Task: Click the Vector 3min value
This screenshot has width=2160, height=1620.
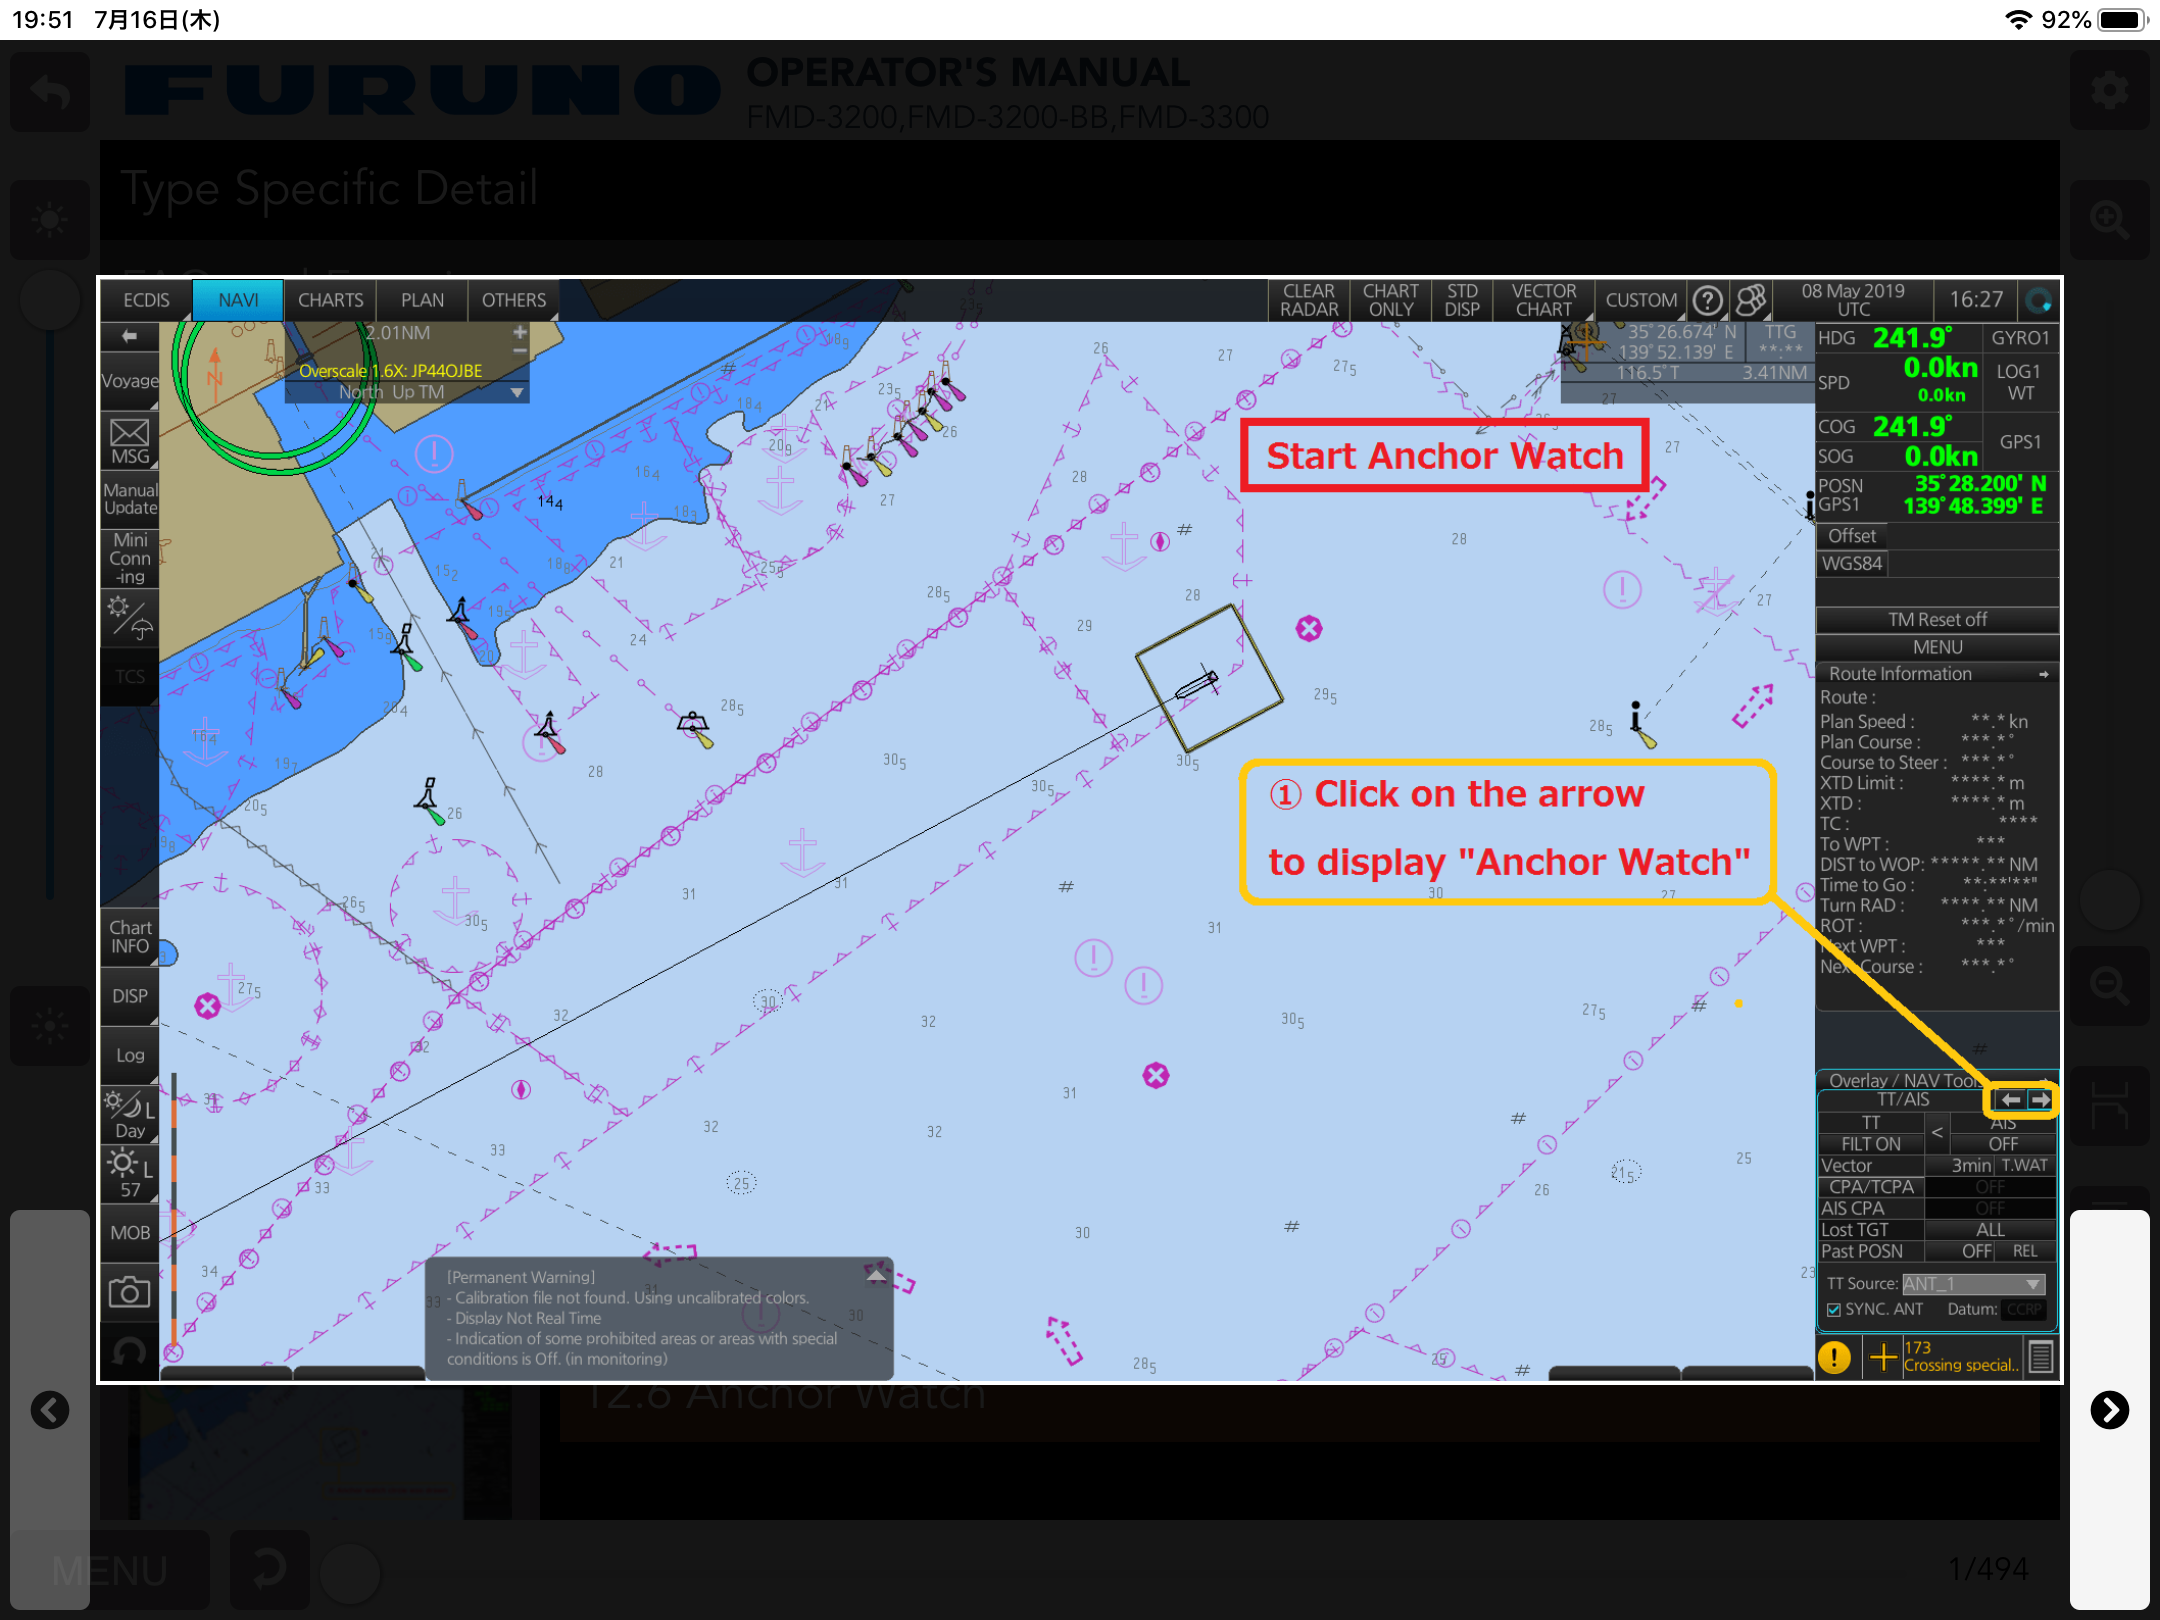Action: [x=1960, y=1165]
